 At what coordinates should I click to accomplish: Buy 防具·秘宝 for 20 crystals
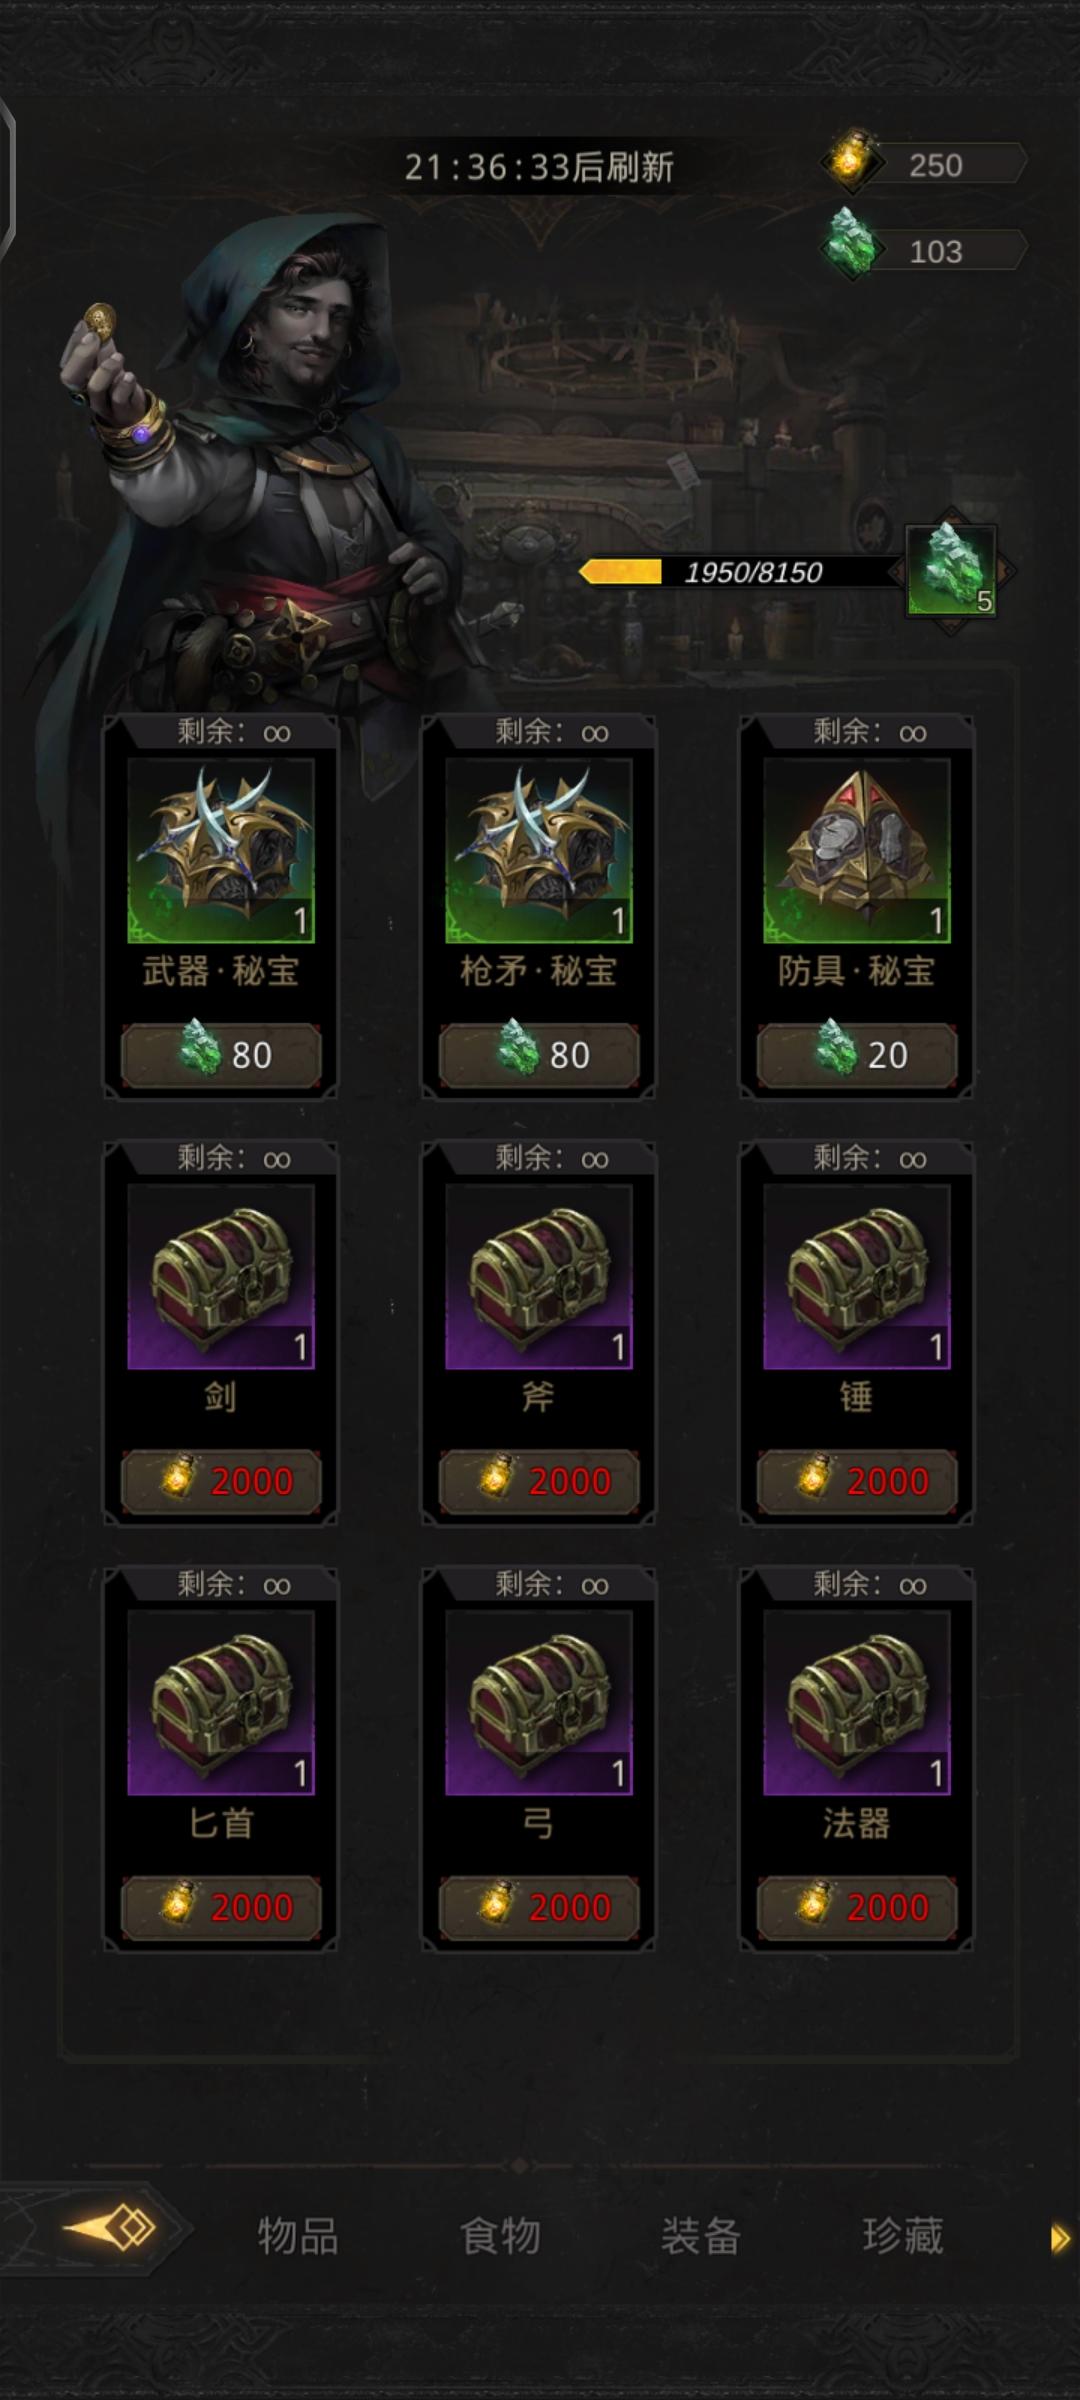[x=857, y=1055]
